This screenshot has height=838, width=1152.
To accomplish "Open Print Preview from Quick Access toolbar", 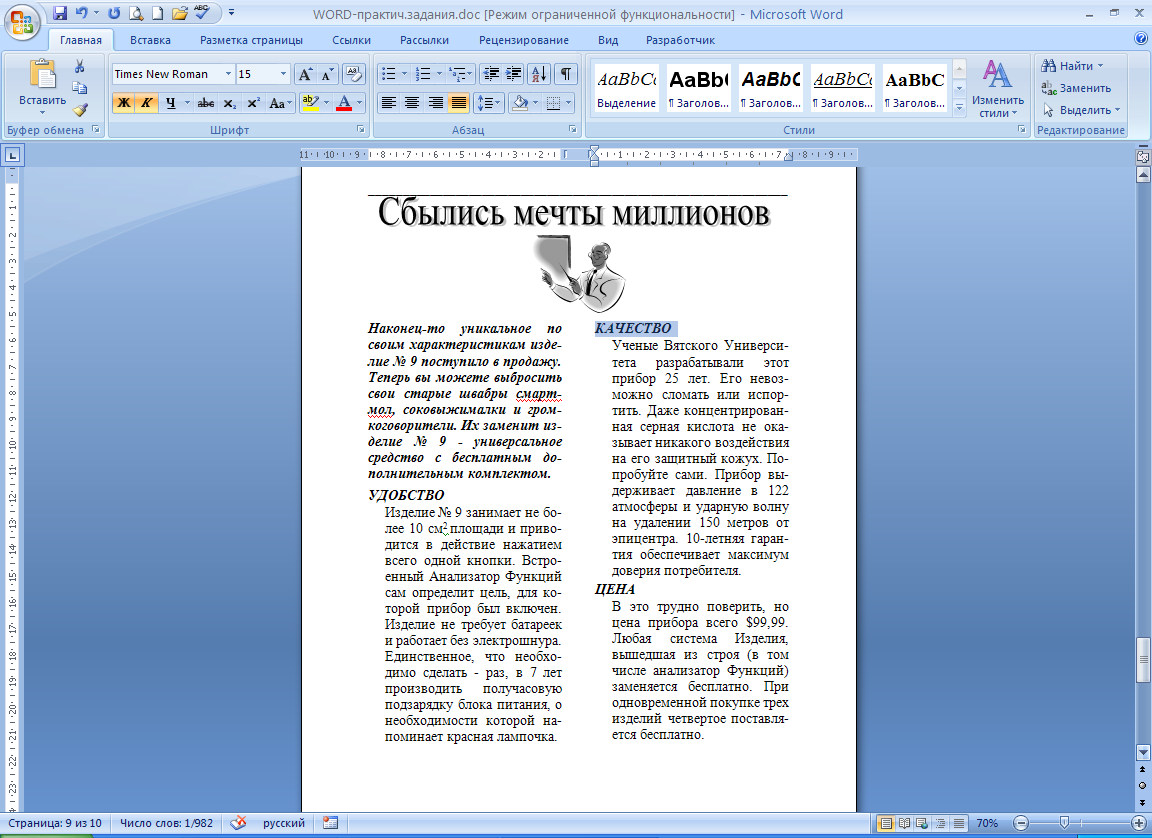I will tap(136, 13).
